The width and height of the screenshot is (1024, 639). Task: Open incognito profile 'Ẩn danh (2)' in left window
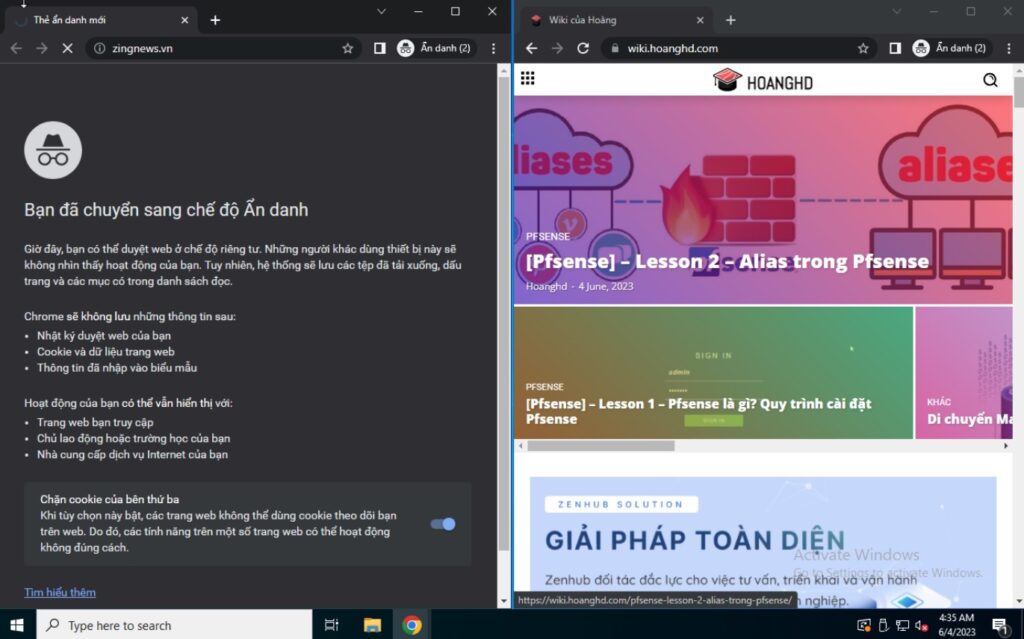[x=434, y=48]
